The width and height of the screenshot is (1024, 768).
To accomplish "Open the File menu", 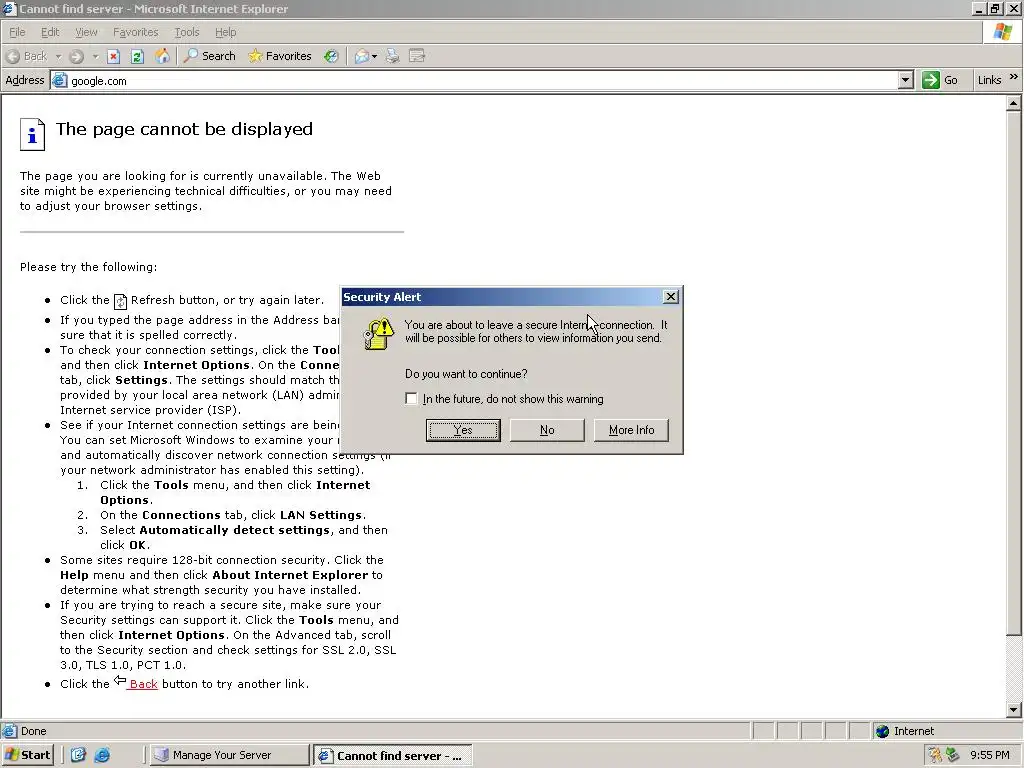I will 17,32.
